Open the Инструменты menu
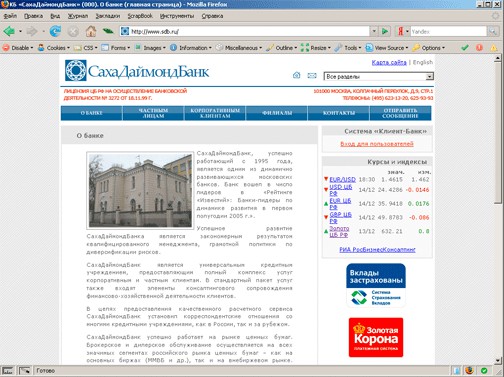 coord(177,16)
